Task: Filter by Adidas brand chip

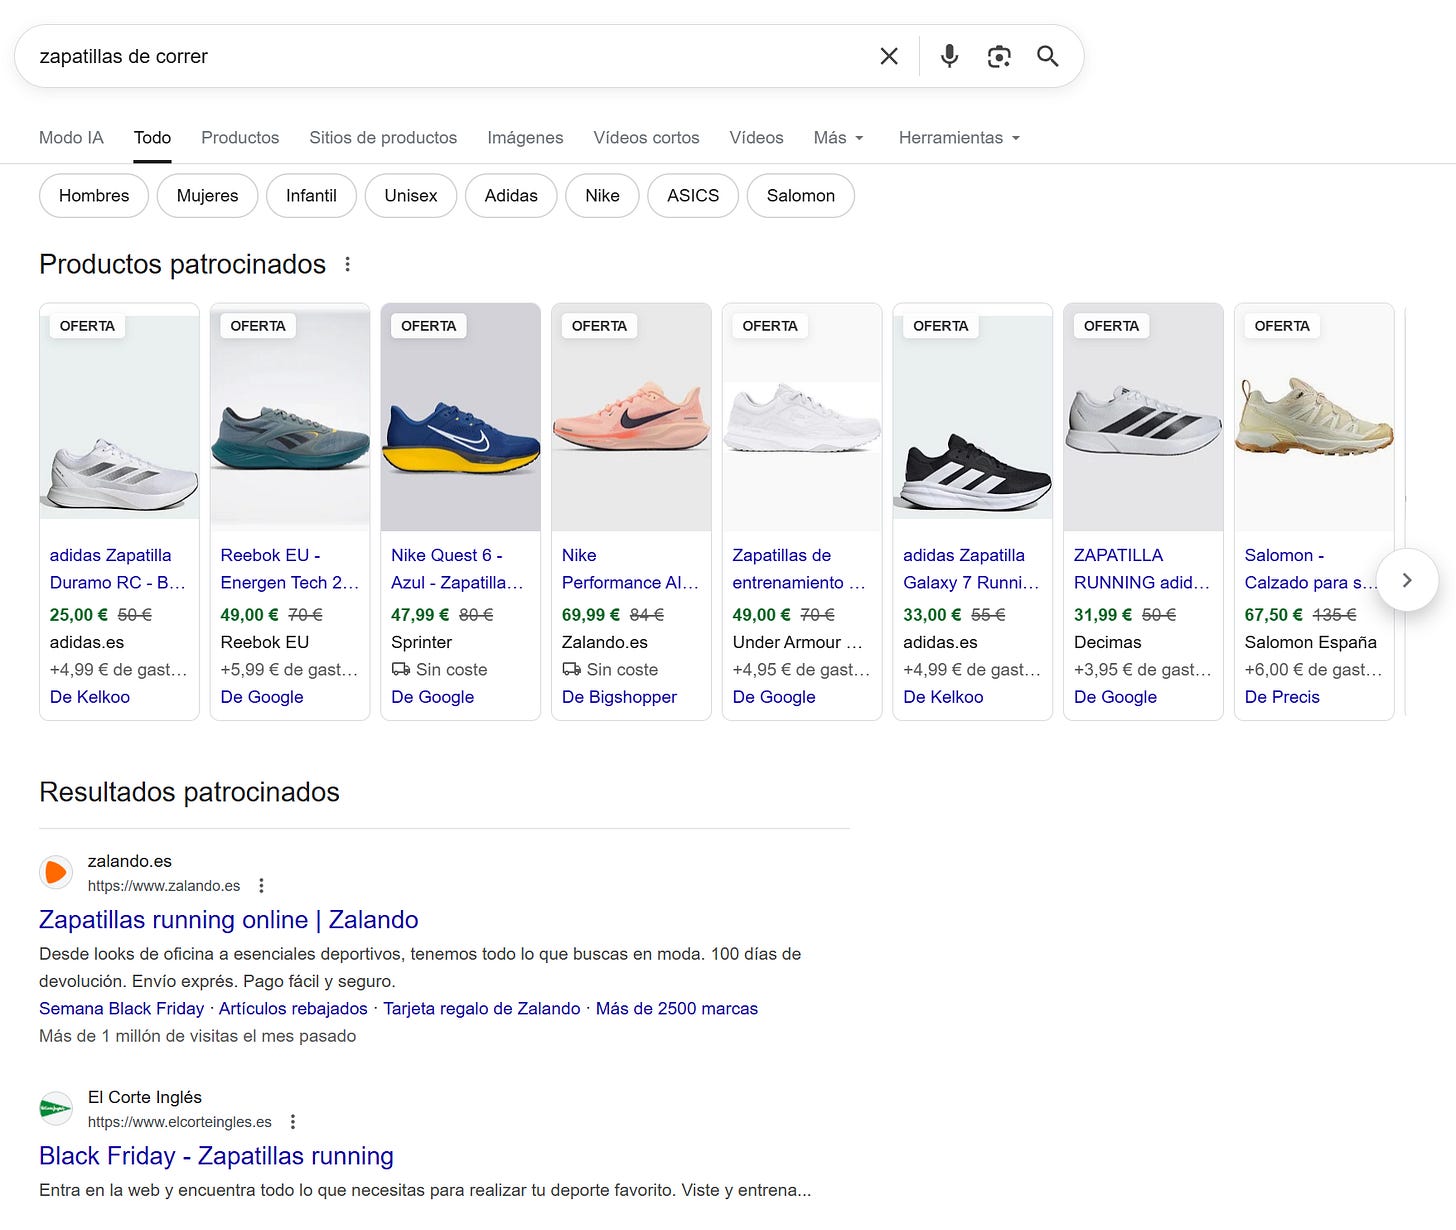Action: pos(511,196)
